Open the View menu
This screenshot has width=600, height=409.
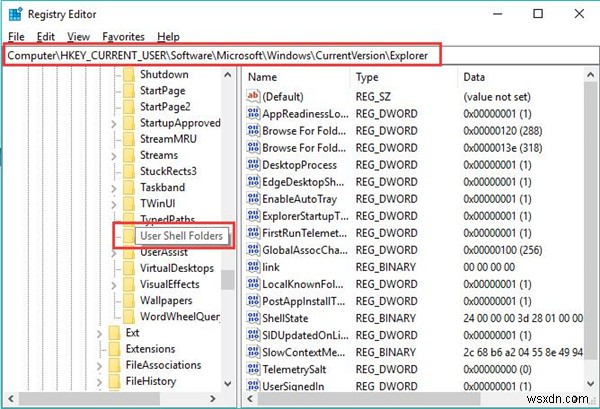[x=78, y=37]
